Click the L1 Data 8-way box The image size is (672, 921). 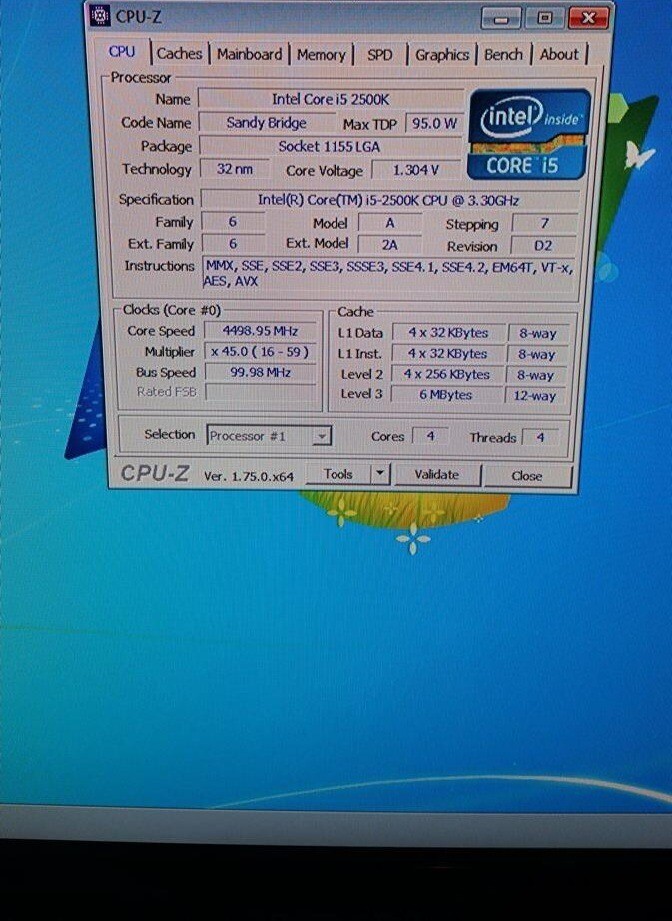click(x=537, y=334)
